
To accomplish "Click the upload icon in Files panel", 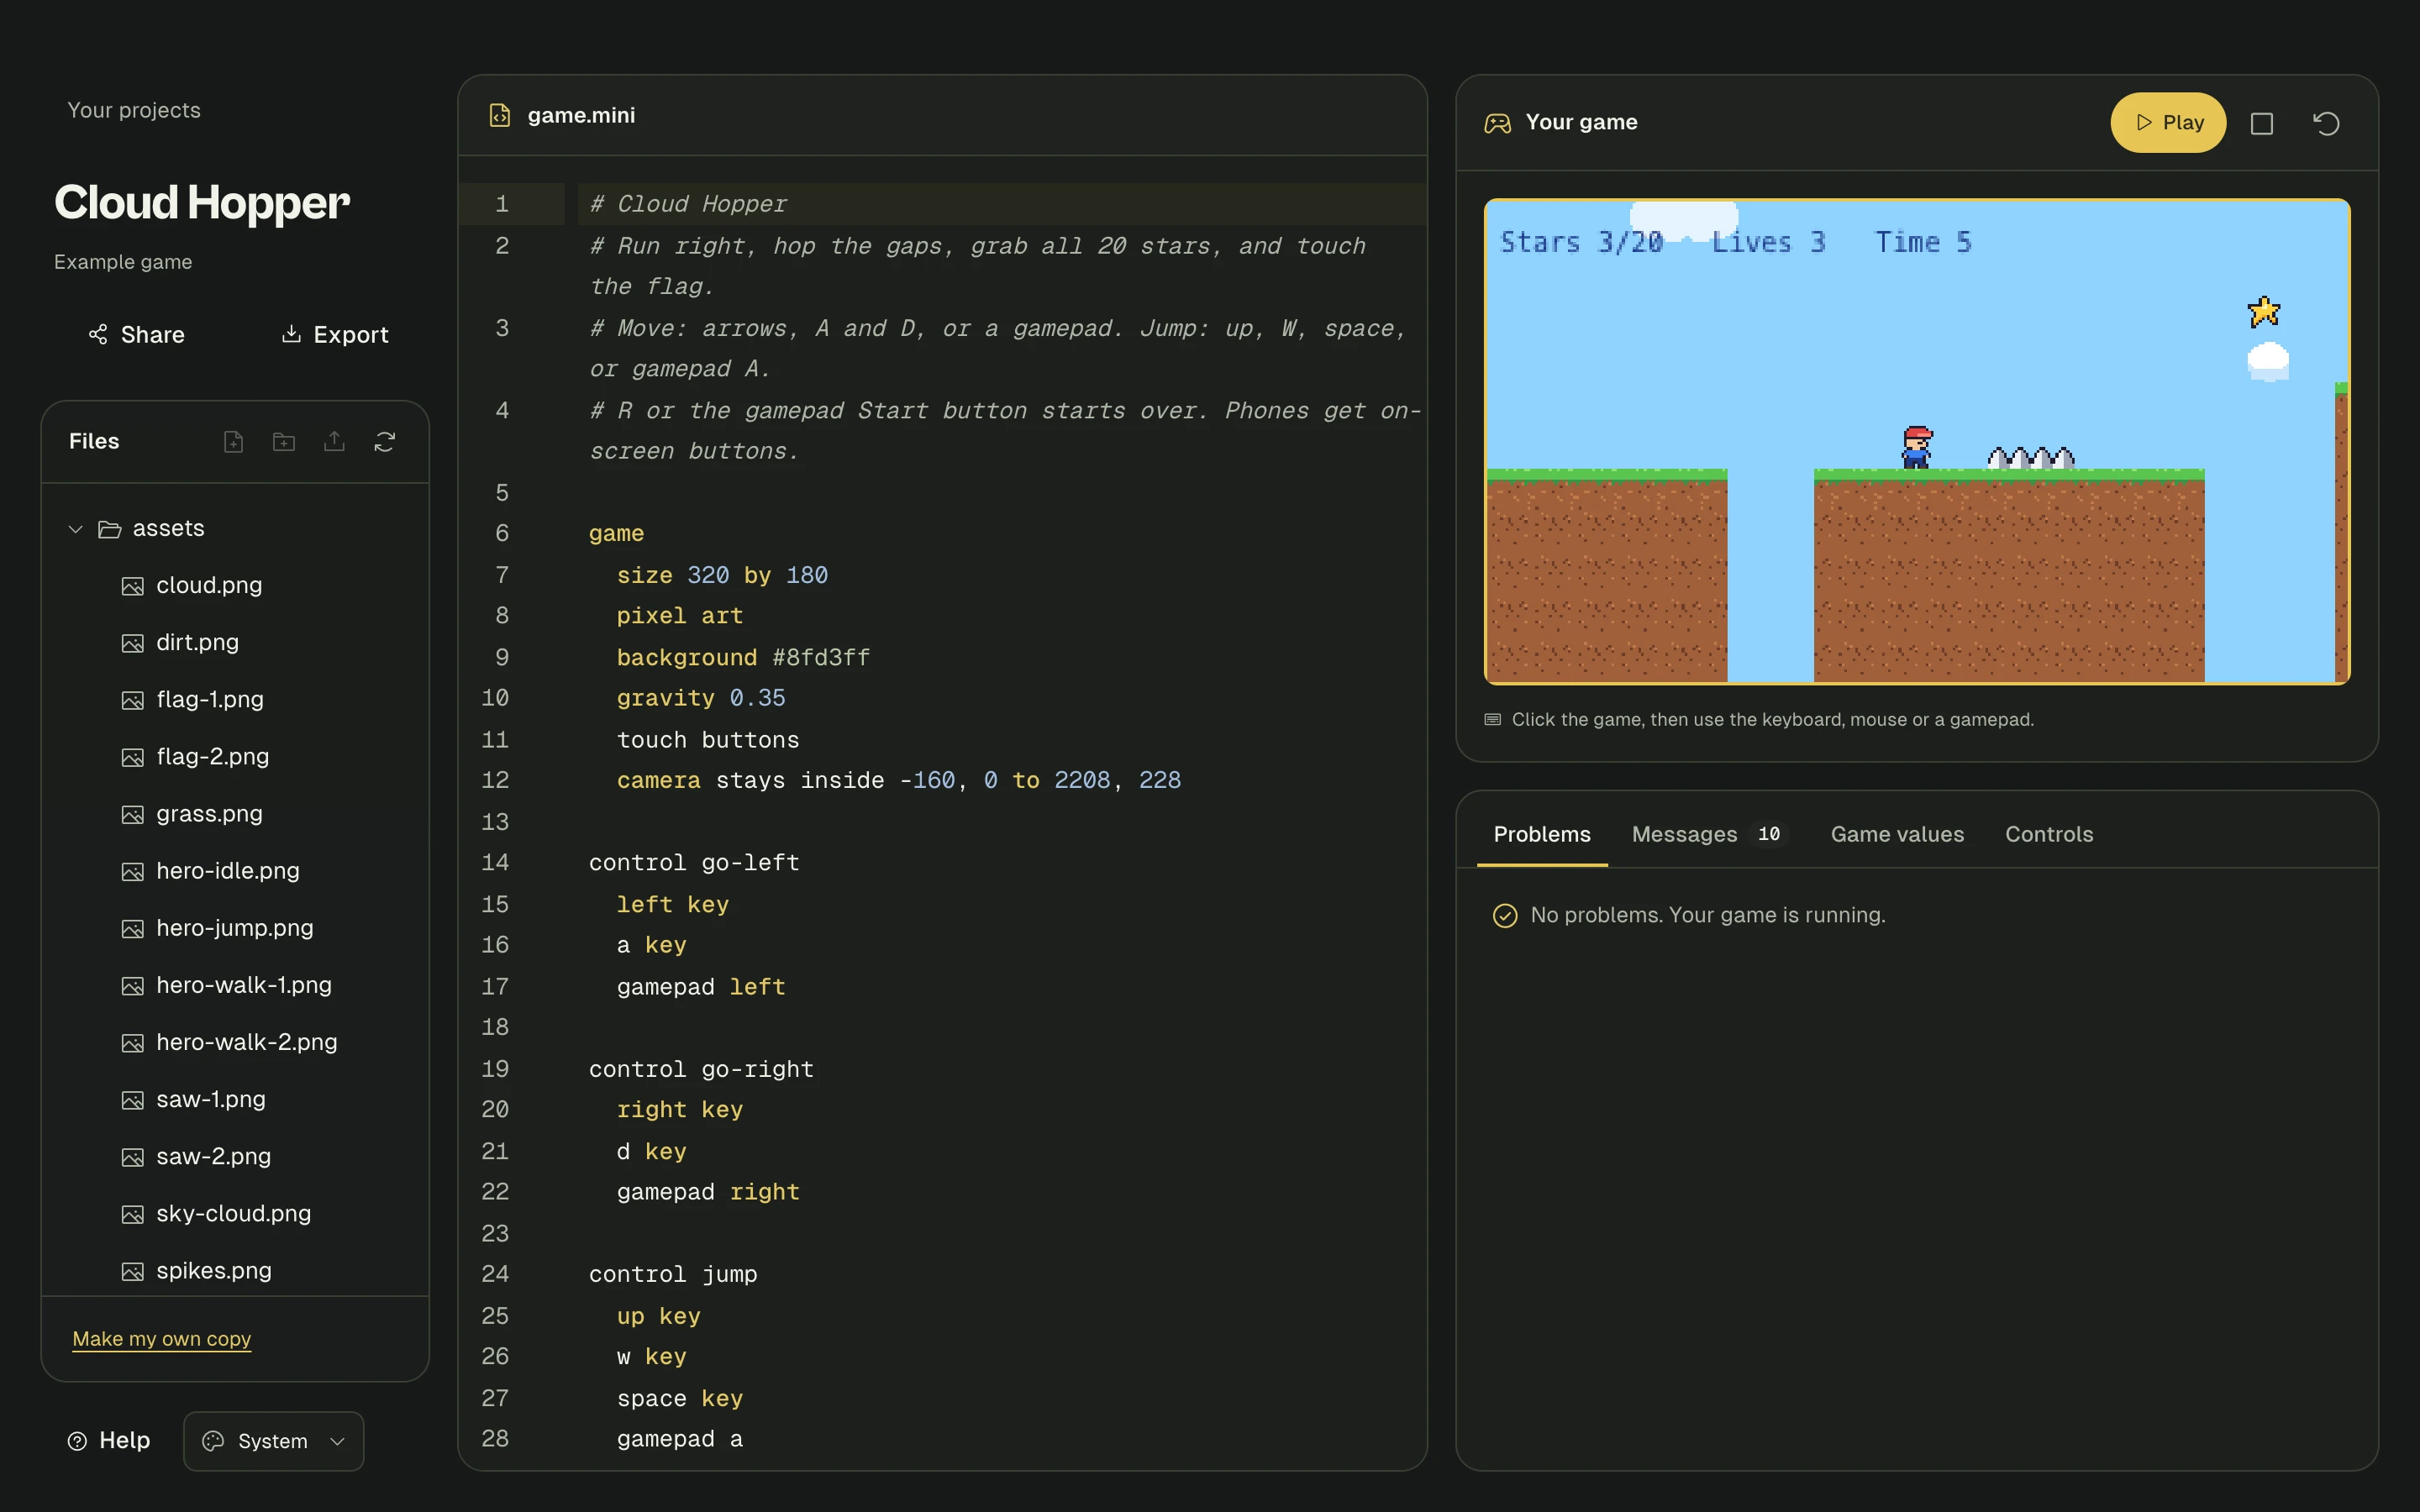I will pyautogui.click(x=334, y=441).
